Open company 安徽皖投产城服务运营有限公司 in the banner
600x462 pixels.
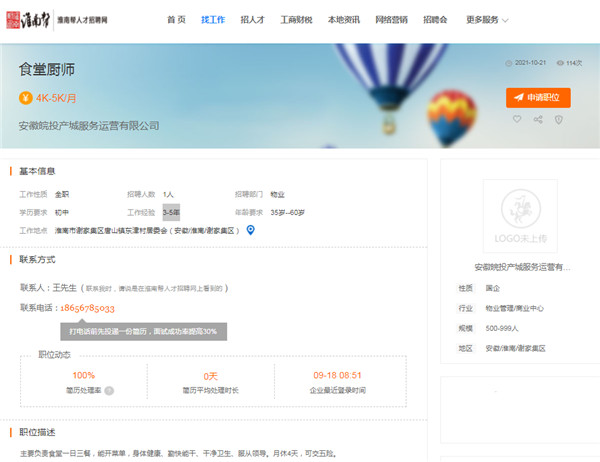[89, 126]
